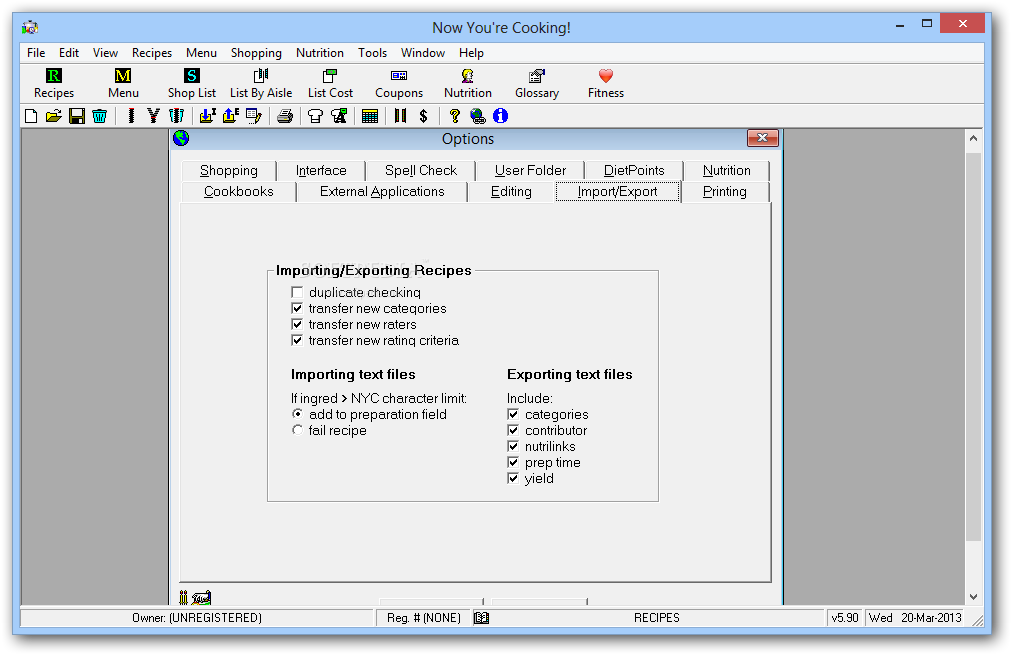Uncheck the contributor export checkbox
This screenshot has height=655, width=1012.
coord(513,430)
